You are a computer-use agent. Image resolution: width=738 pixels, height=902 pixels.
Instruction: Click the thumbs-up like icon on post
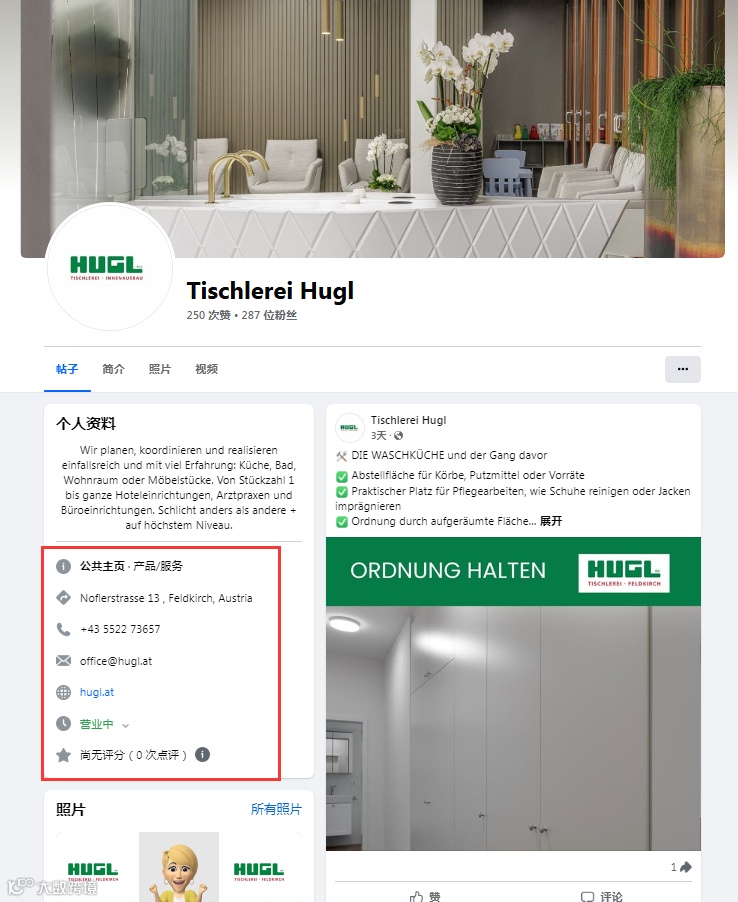coord(416,896)
